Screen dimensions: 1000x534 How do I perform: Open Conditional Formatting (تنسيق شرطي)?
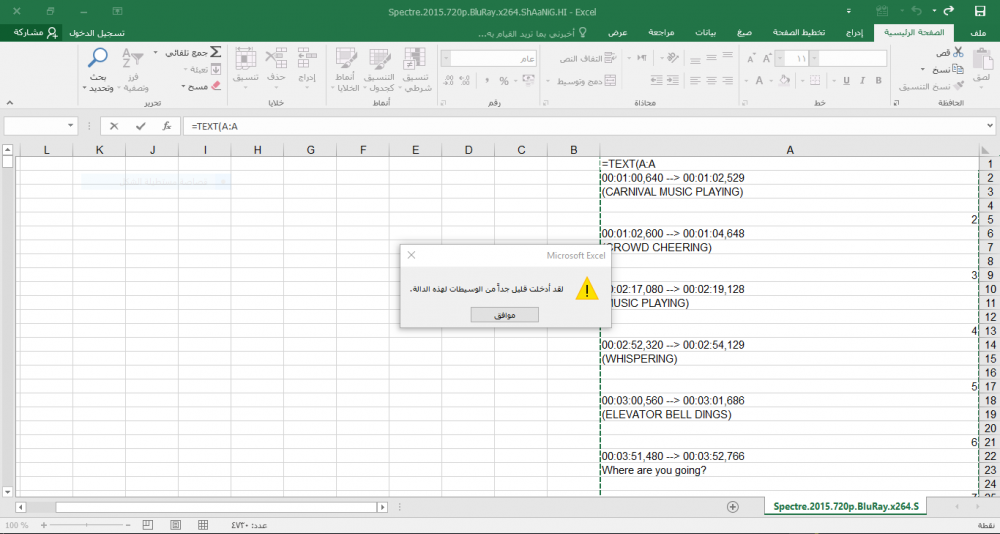(417, 70)
